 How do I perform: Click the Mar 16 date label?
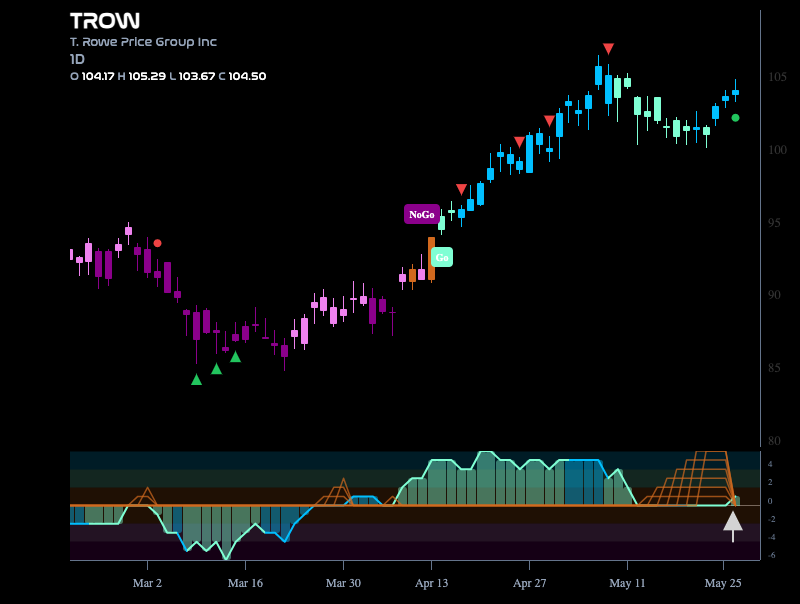[x=245, y=583]
